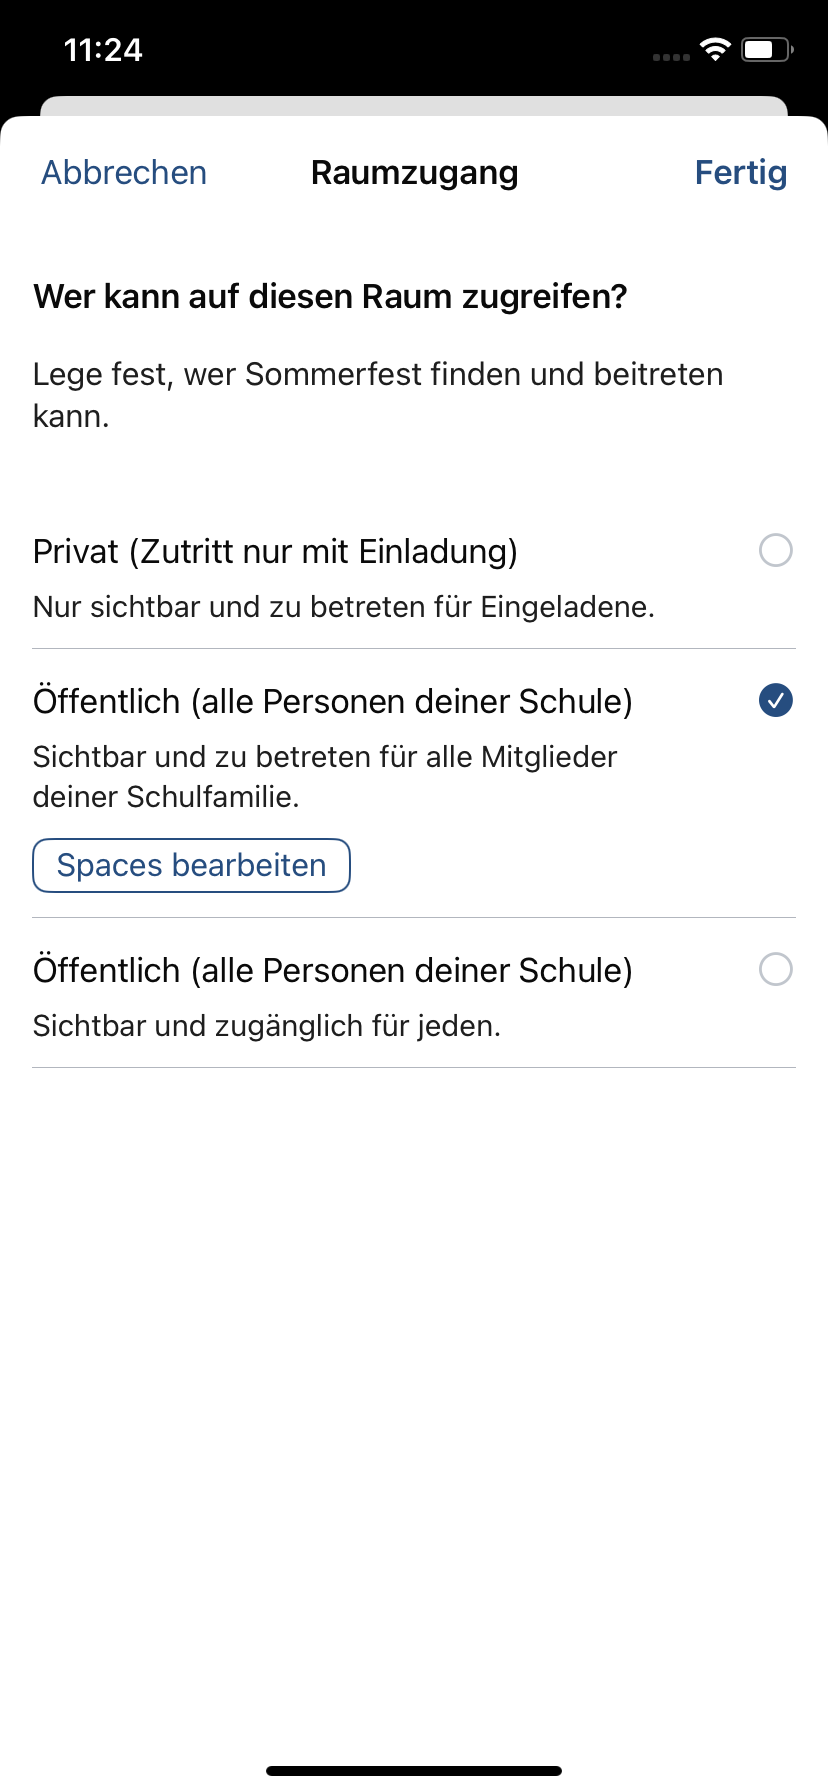Viewport: 828px width, 1792px height.
Task: Select the Privat invitation-only radio button
Action: [776, 550]
